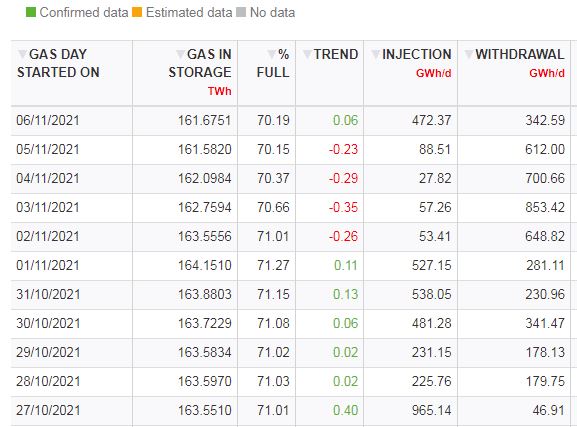Click green Confirmed data legend square
The height and width of the screenshot is (427, 577).
[x=31, y=12]
